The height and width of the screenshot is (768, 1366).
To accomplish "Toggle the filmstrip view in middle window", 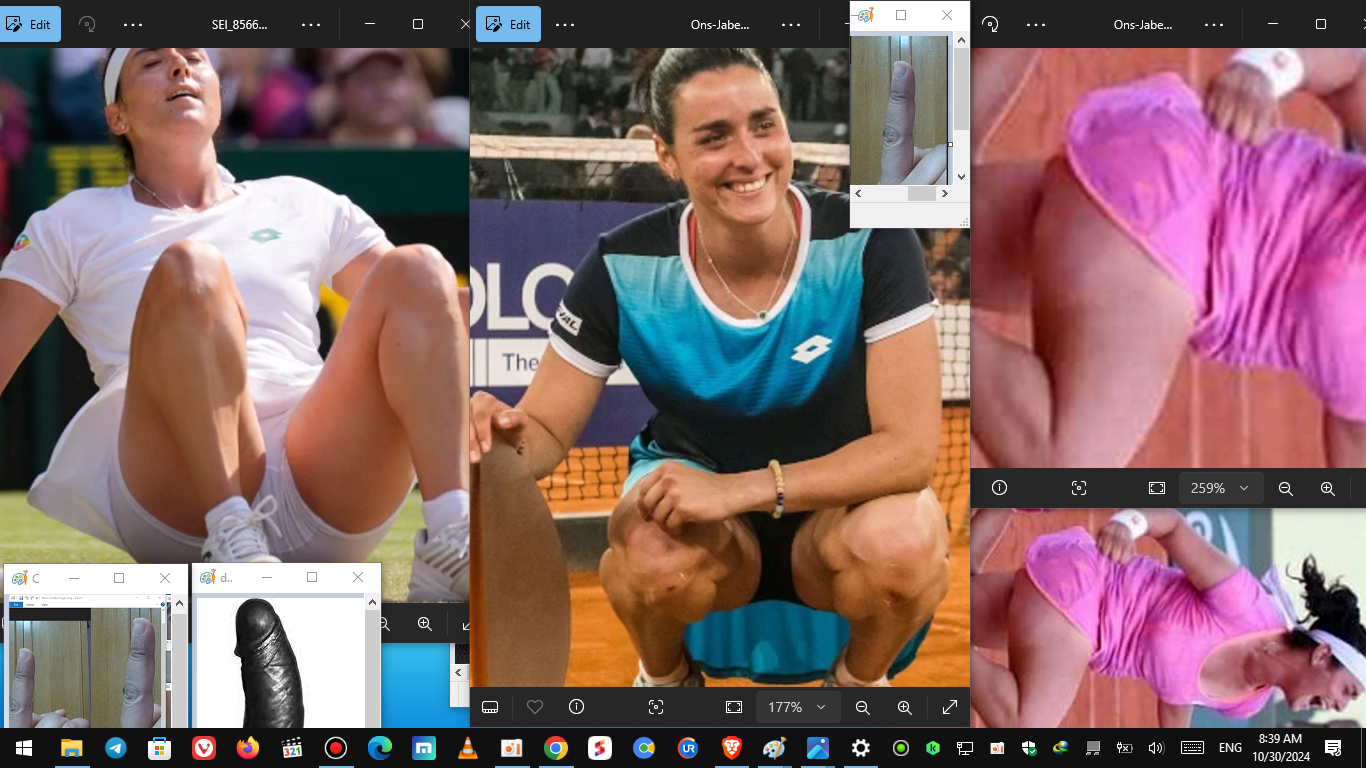I will pyautogui.click(x=490, y=707).
